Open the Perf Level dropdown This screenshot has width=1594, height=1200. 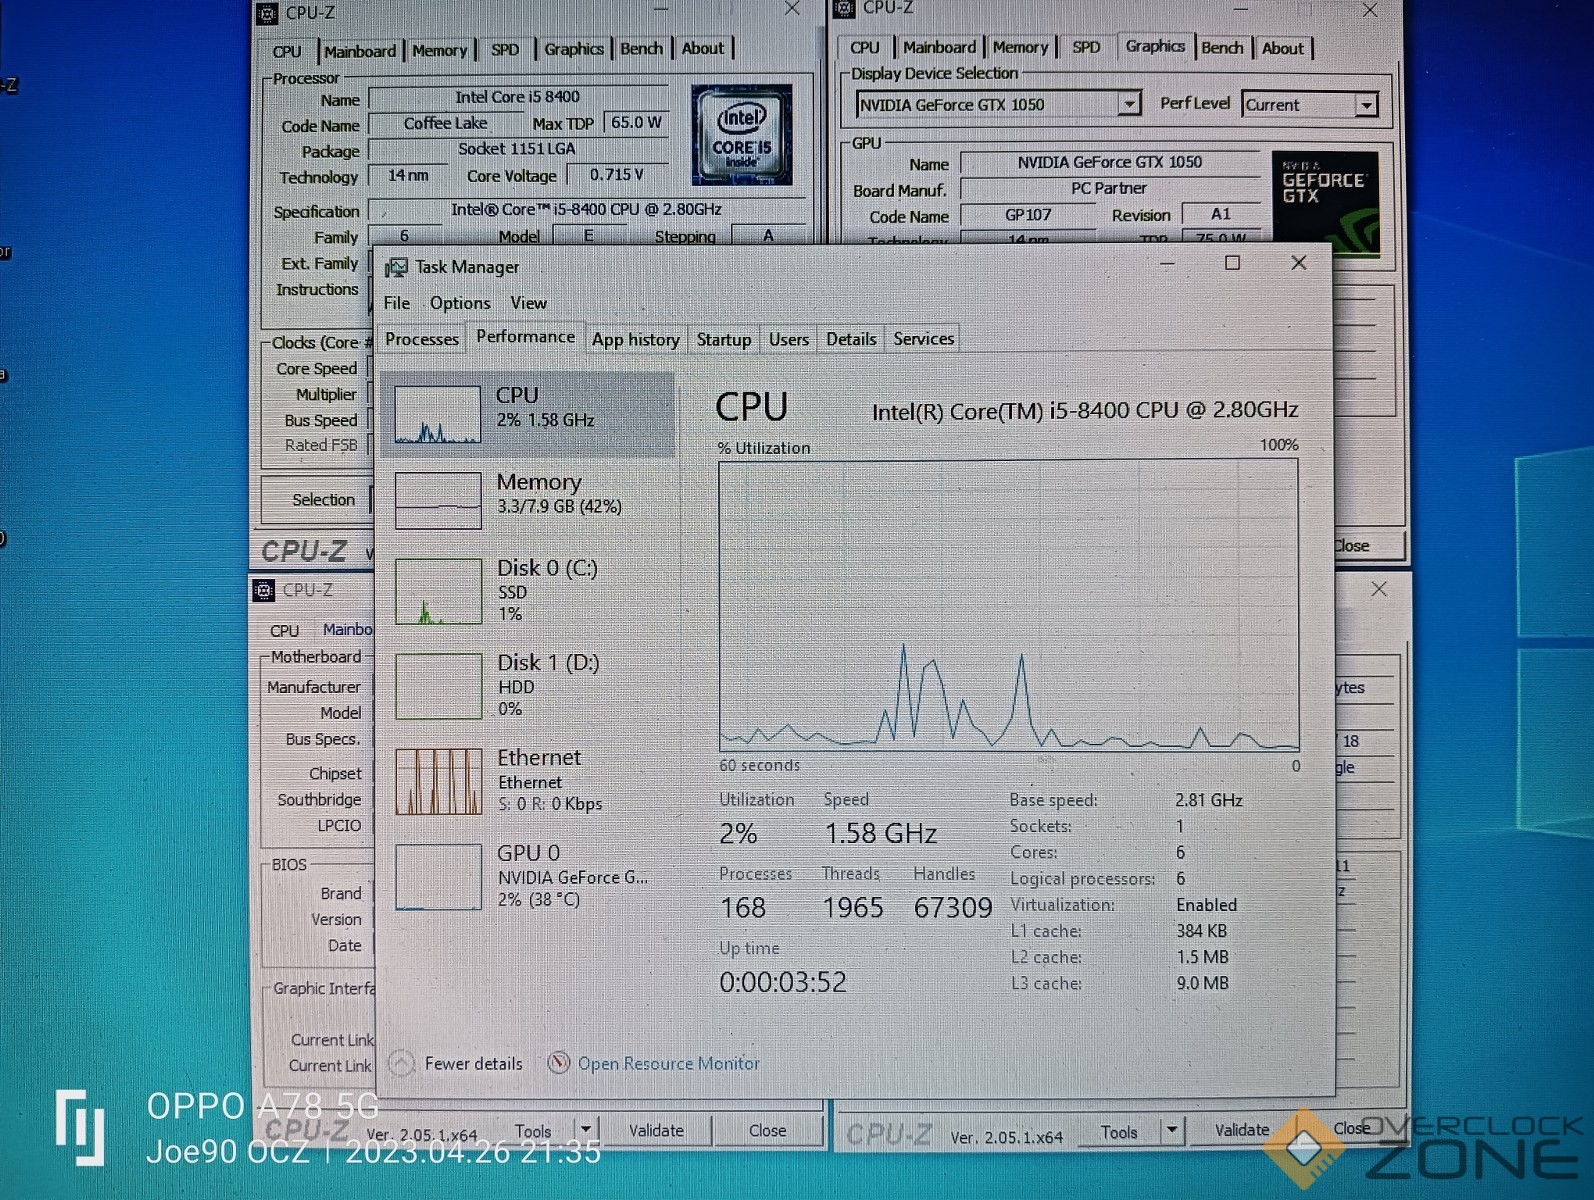click(1366, 105)
